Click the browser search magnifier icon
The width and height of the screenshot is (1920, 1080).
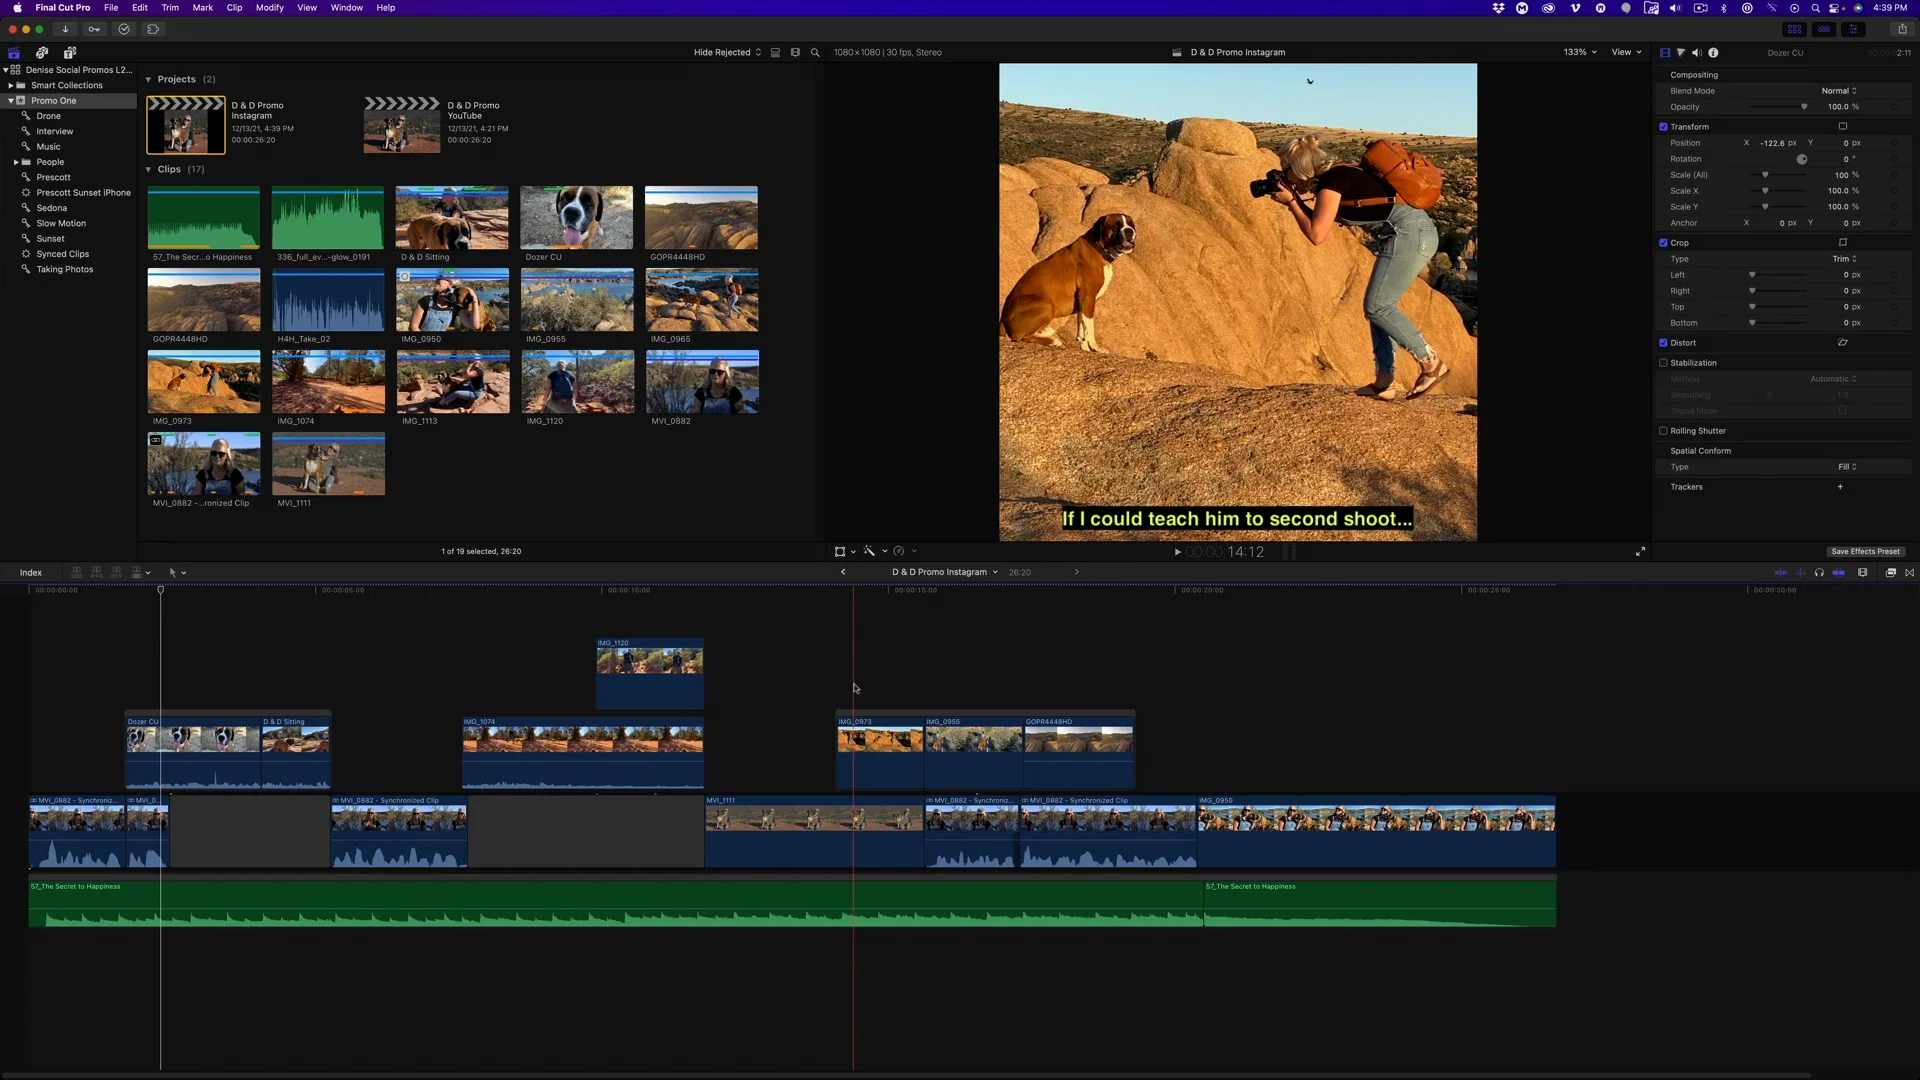click(815, 52)
